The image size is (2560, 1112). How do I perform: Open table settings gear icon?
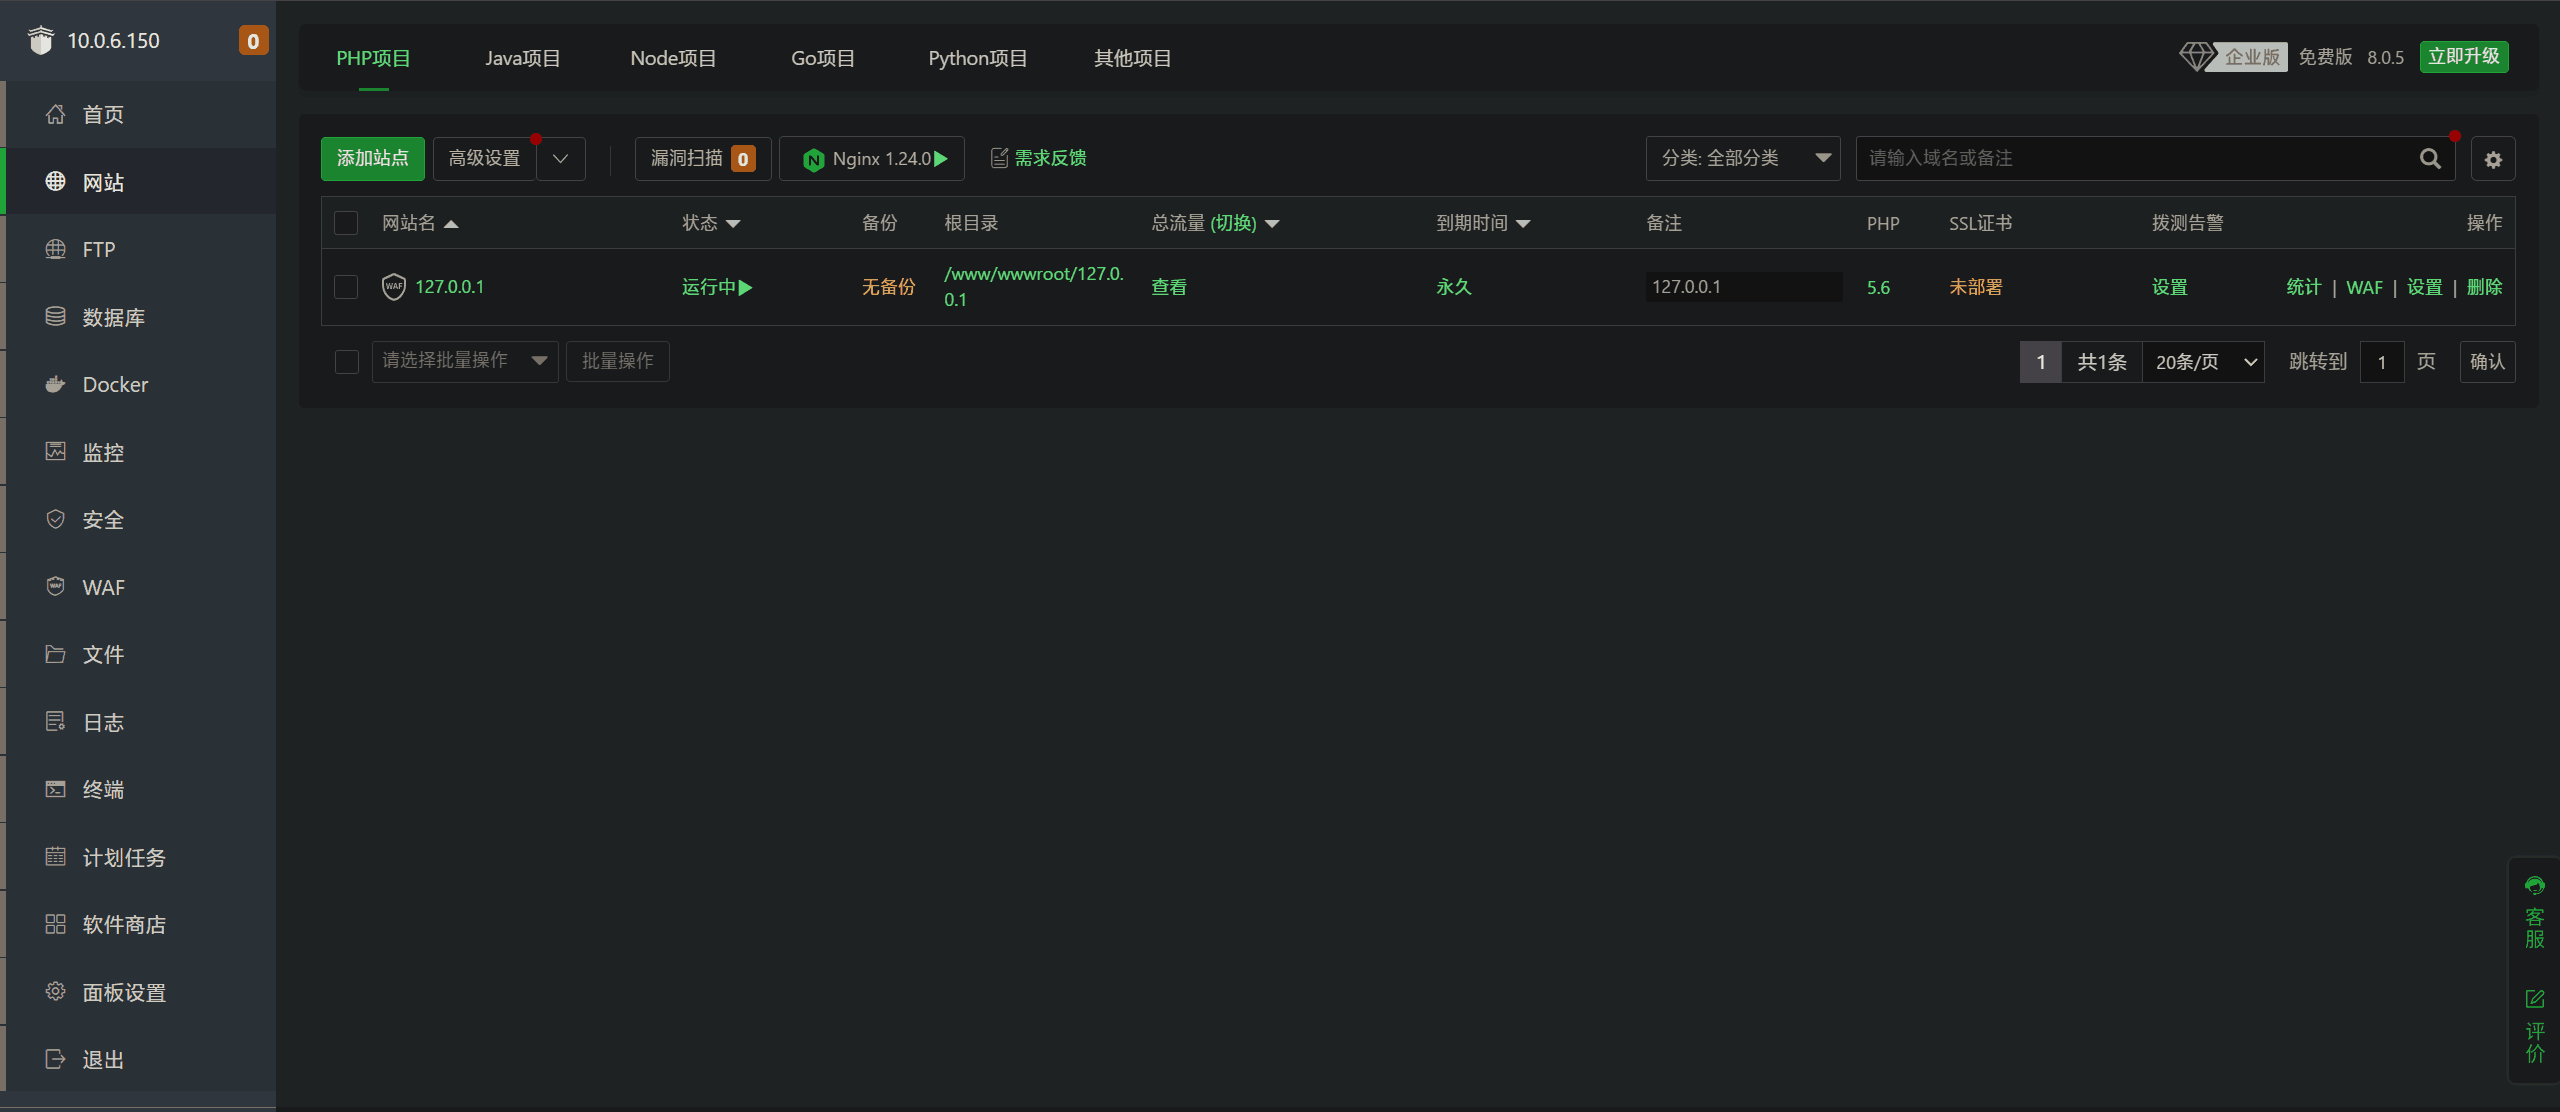coord(2493,159)
